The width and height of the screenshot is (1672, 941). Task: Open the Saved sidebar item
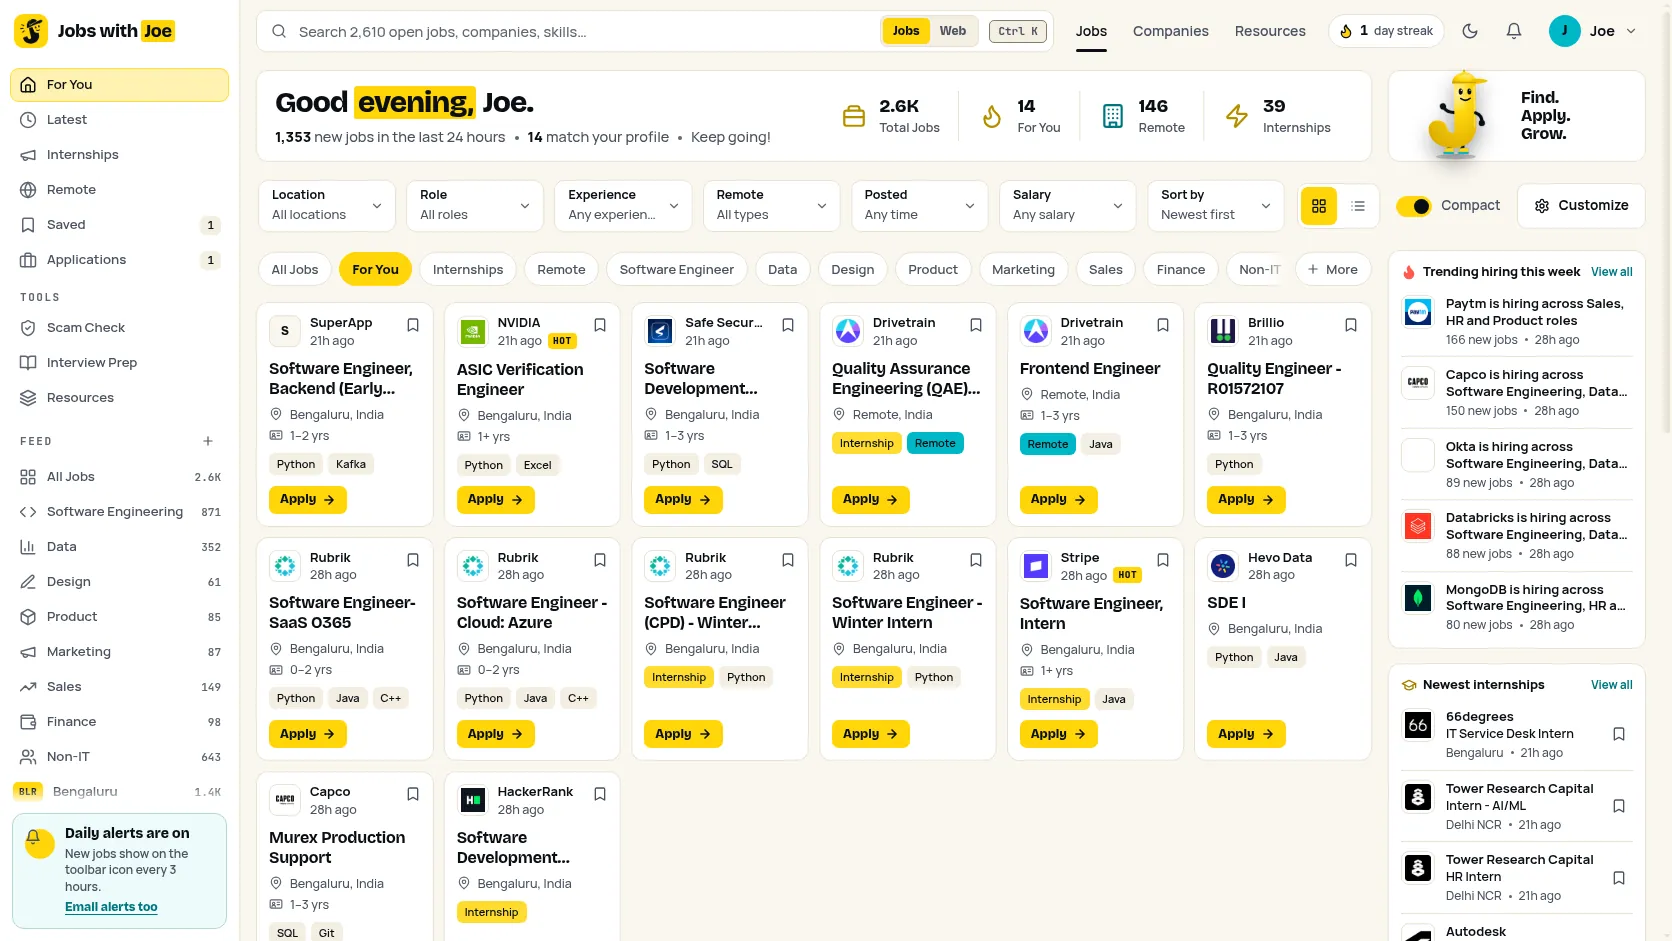click(119, 225)
